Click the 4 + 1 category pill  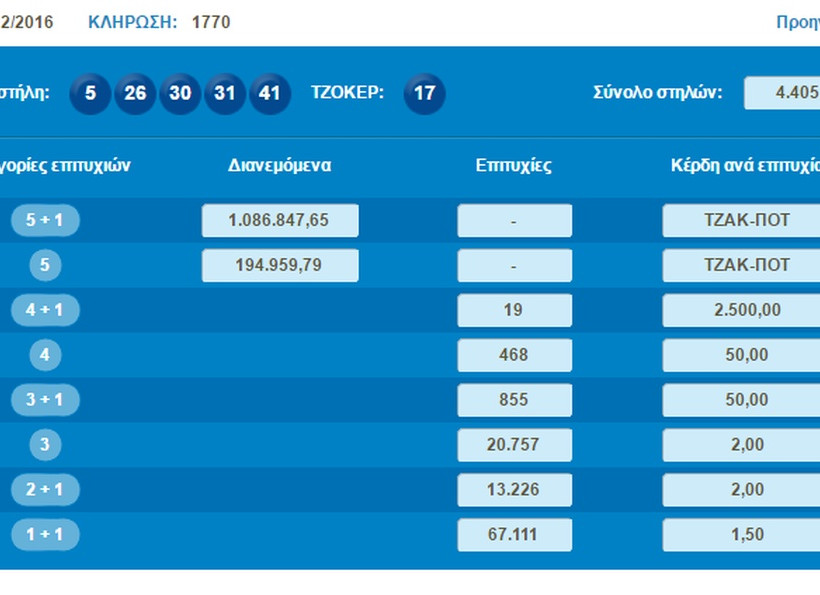coord(44,310)
